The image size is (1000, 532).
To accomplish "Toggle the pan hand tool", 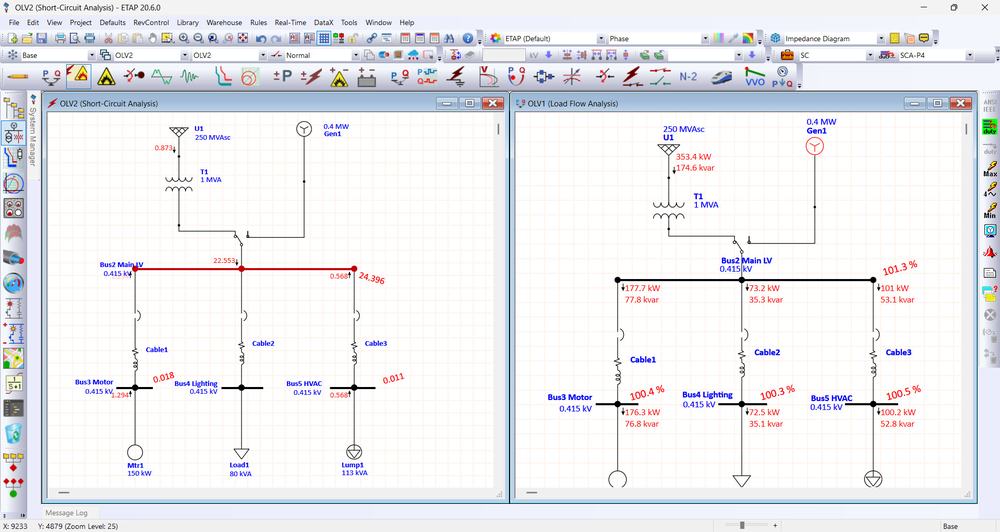I will (x=153, y=38).
